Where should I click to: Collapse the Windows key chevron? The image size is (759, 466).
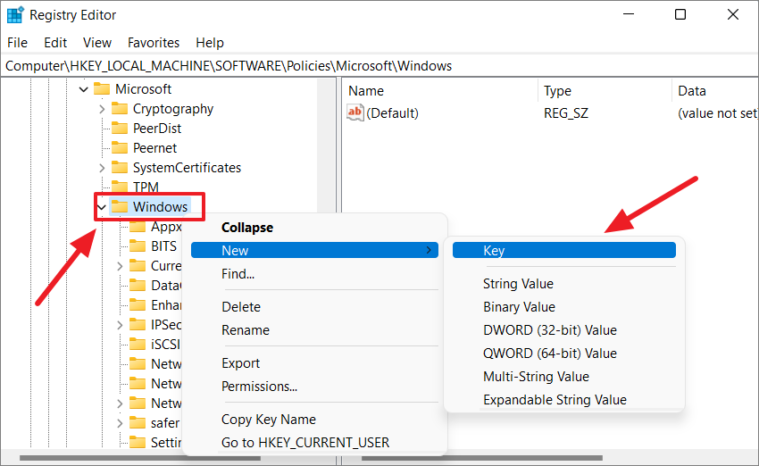(x=102, y=207)
